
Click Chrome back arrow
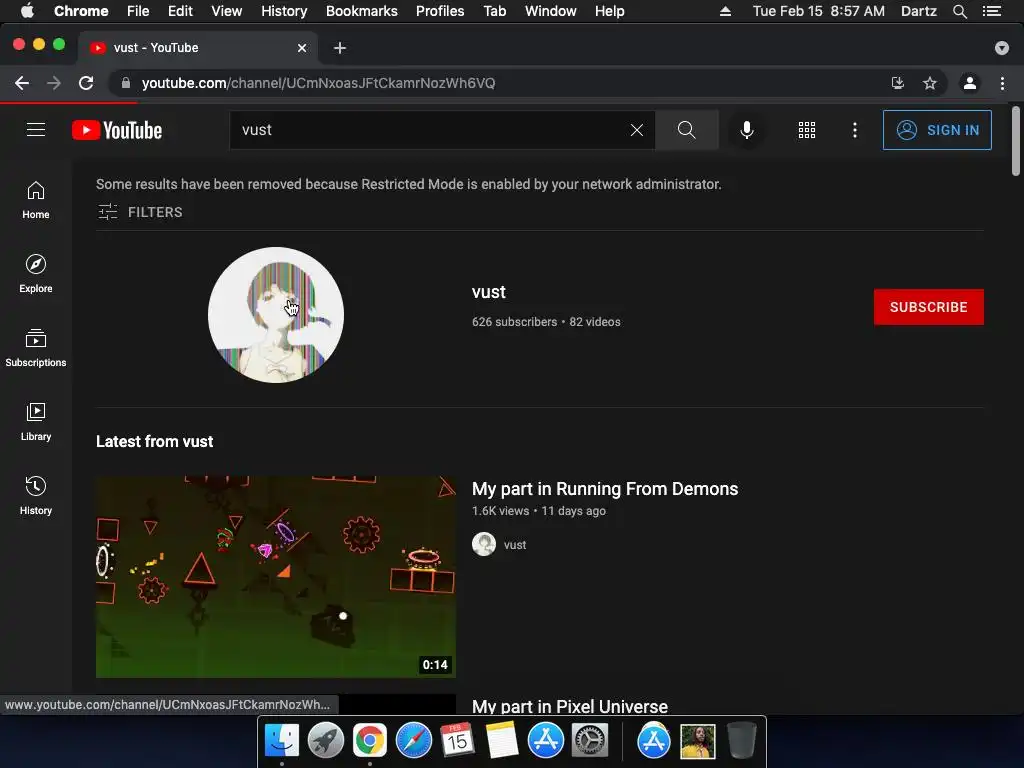pyautogui.click(x=22, y=83)
